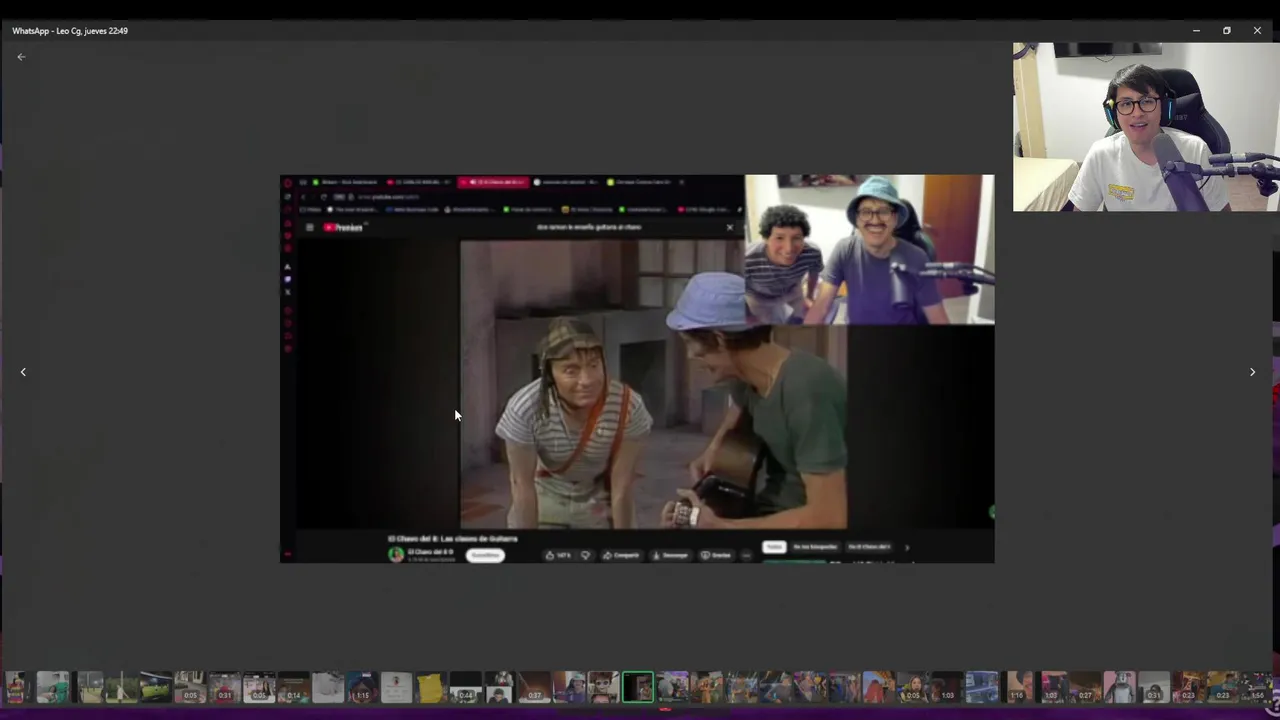Advance to the next media item
Image resolution: width=1280 pixels, height=720 pixels.
point(1252,372)
